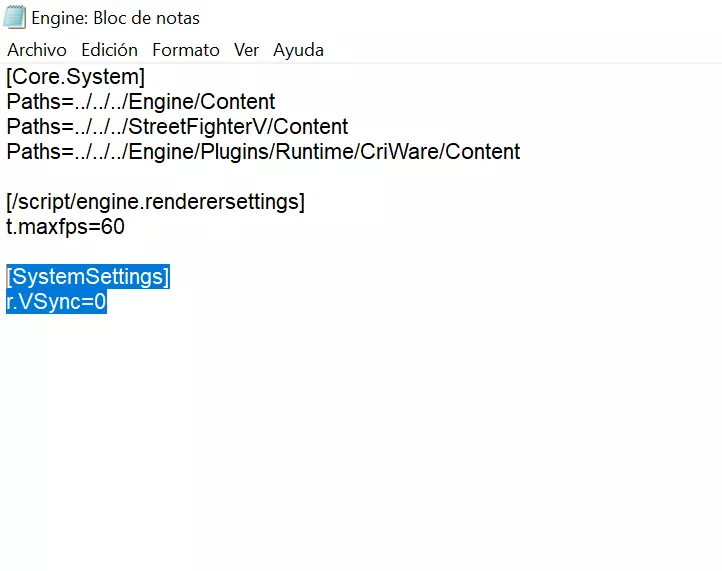Screen dimensions: 722x571
Task: Open the Formato menu
Action: pyautogui.click(x=186, y=50)
